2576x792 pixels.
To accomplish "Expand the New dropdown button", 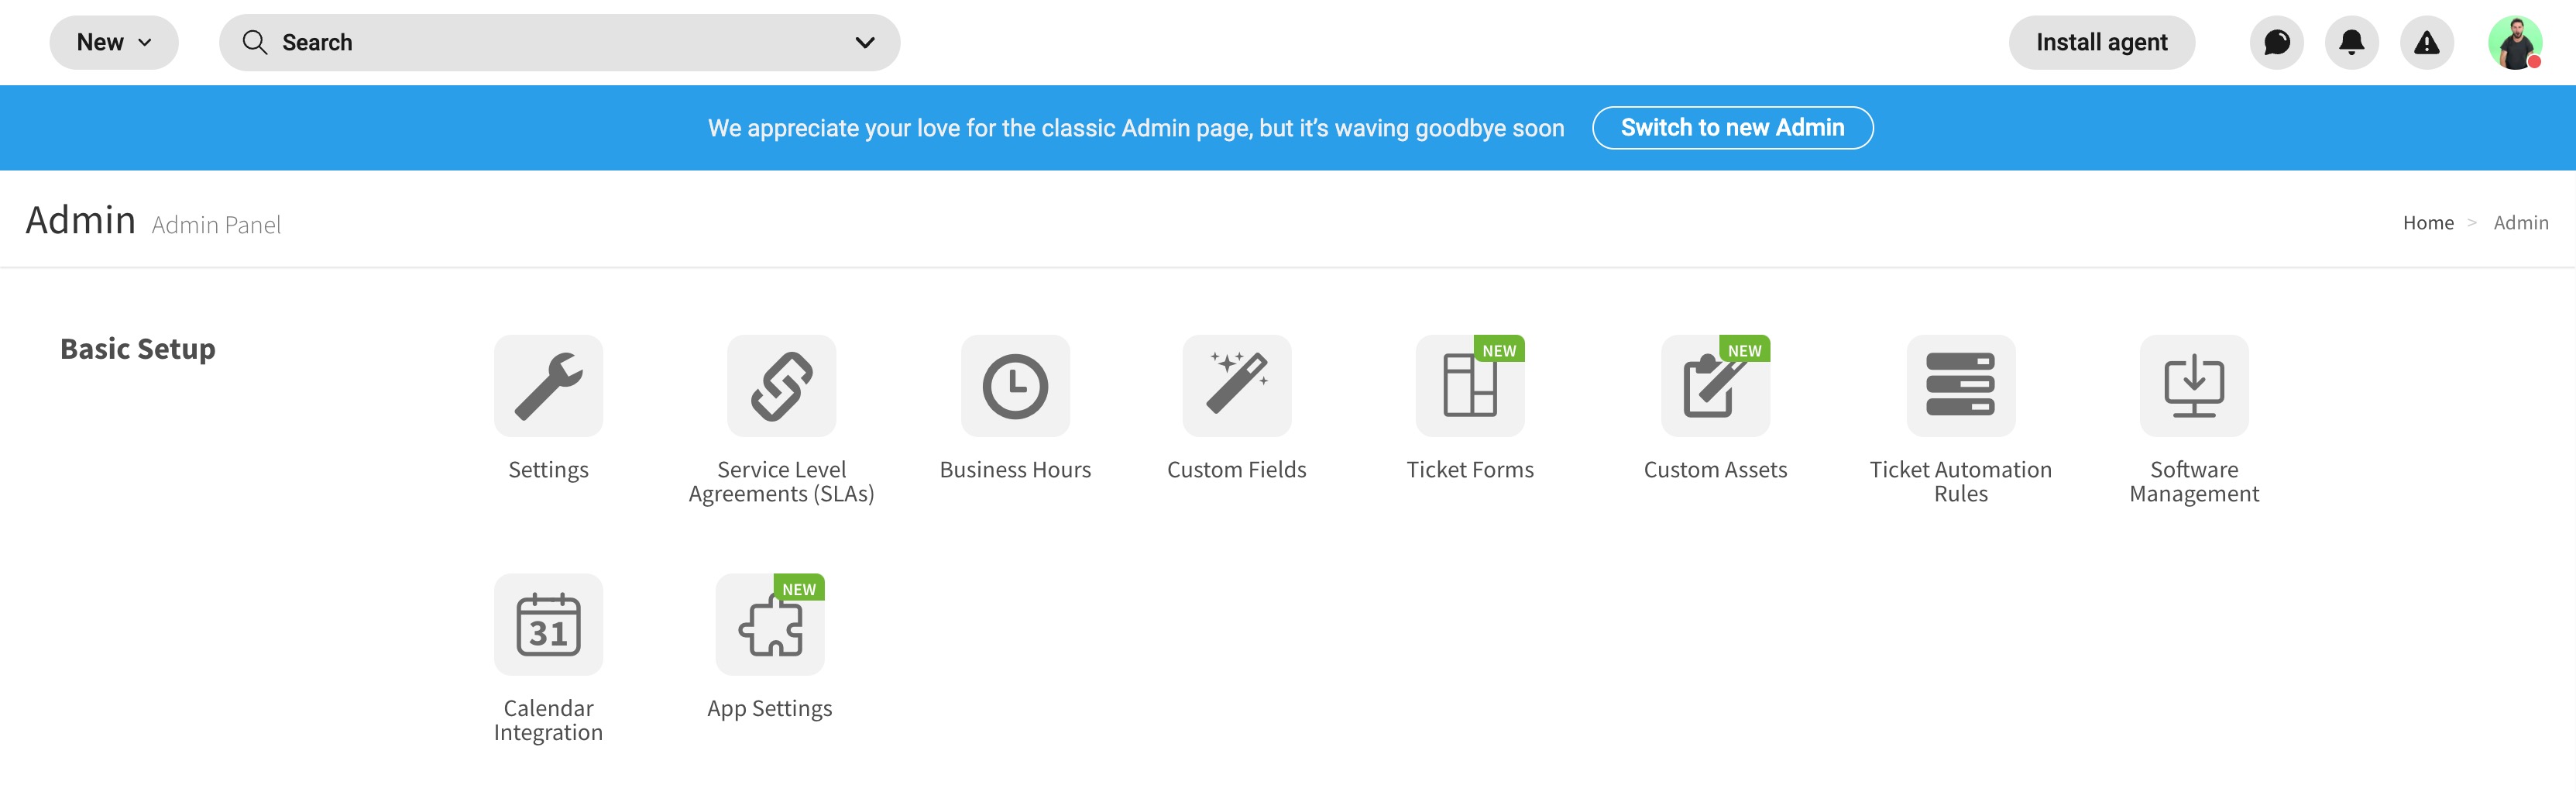I will click(114, 42).
